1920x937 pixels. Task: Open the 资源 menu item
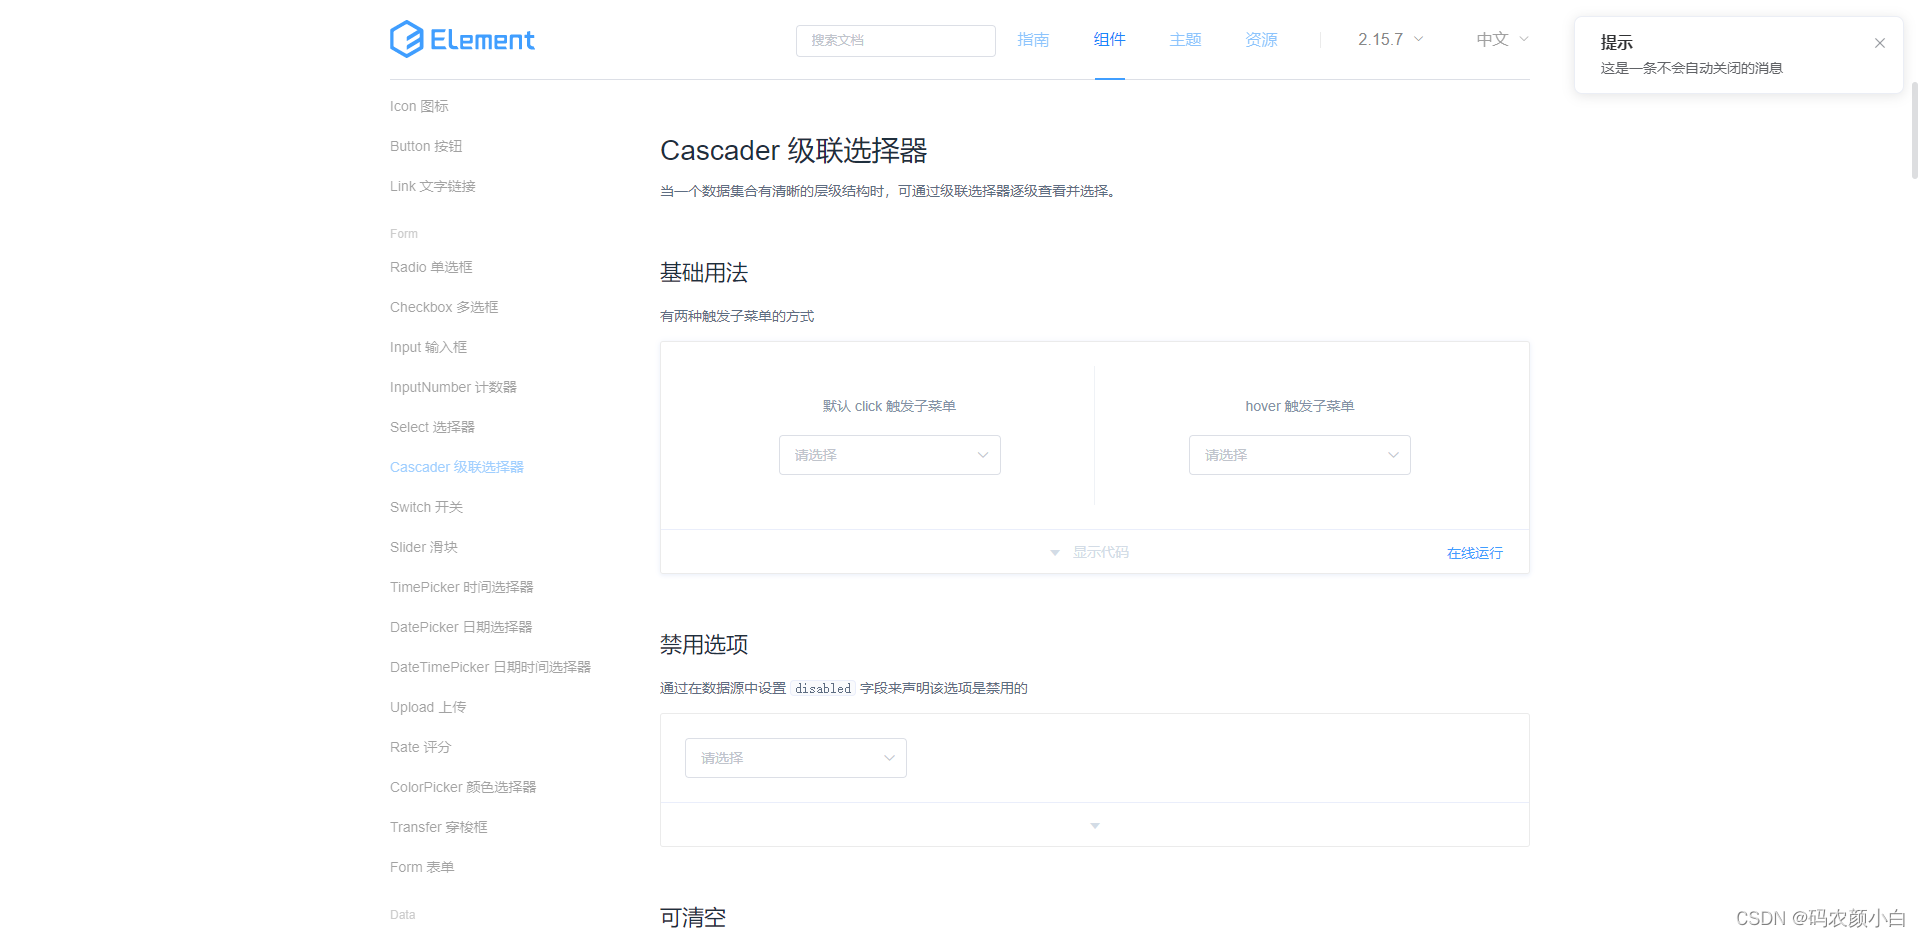click(1260, 39)
